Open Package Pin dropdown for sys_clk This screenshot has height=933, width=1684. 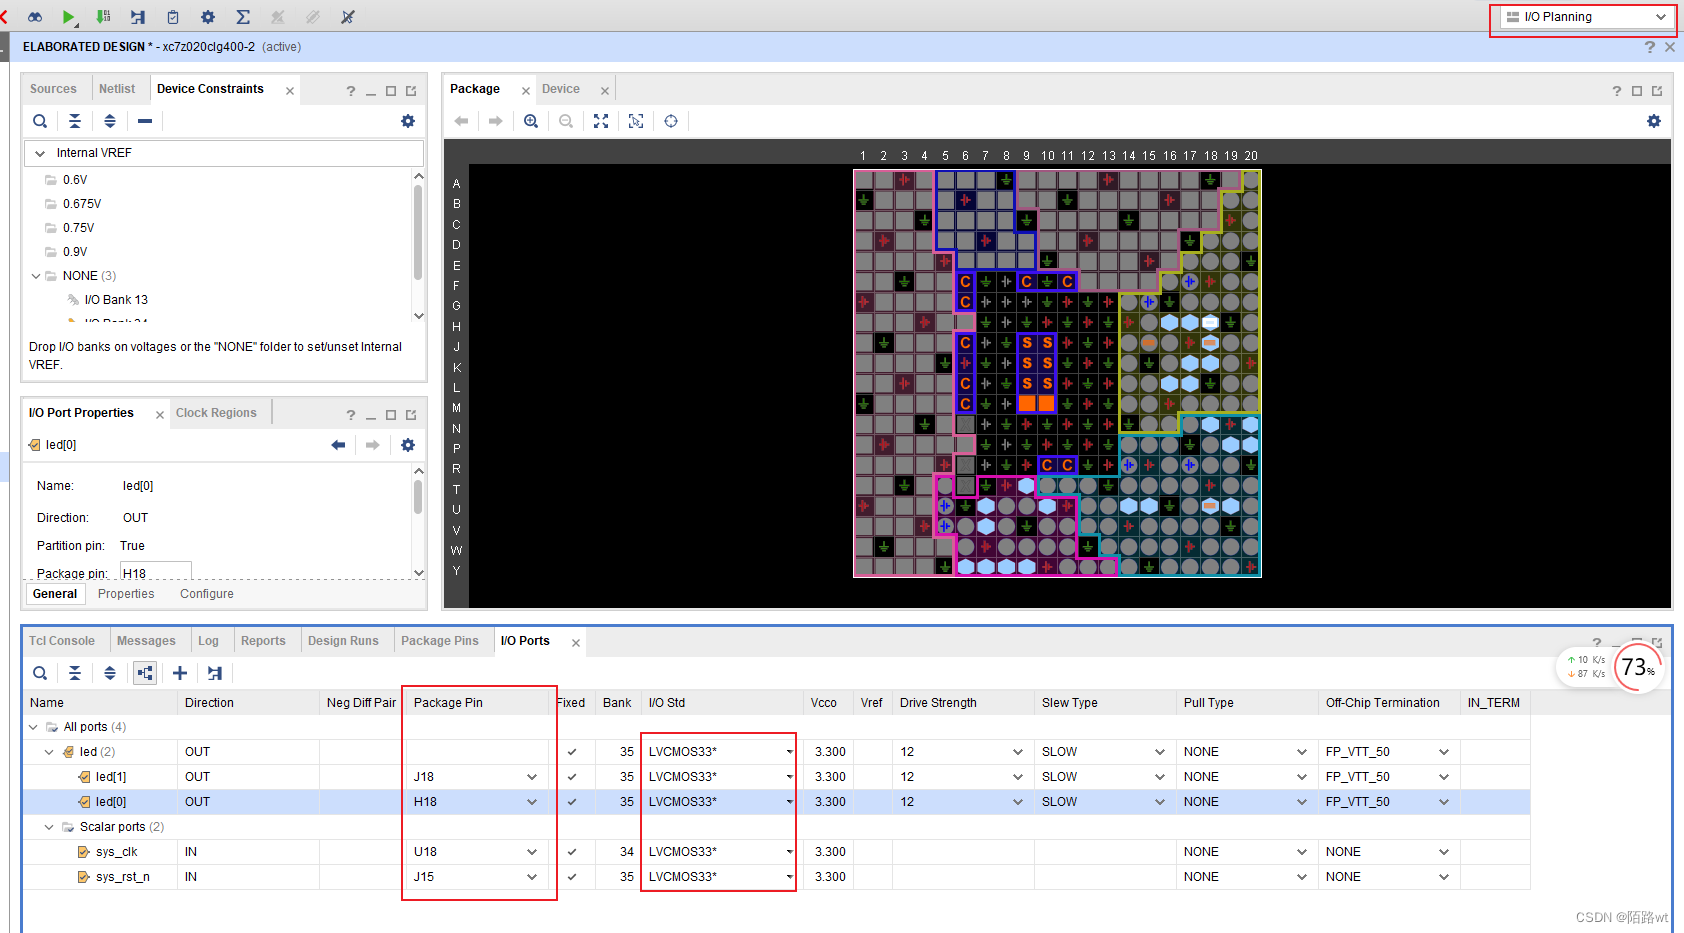point(532,852)
